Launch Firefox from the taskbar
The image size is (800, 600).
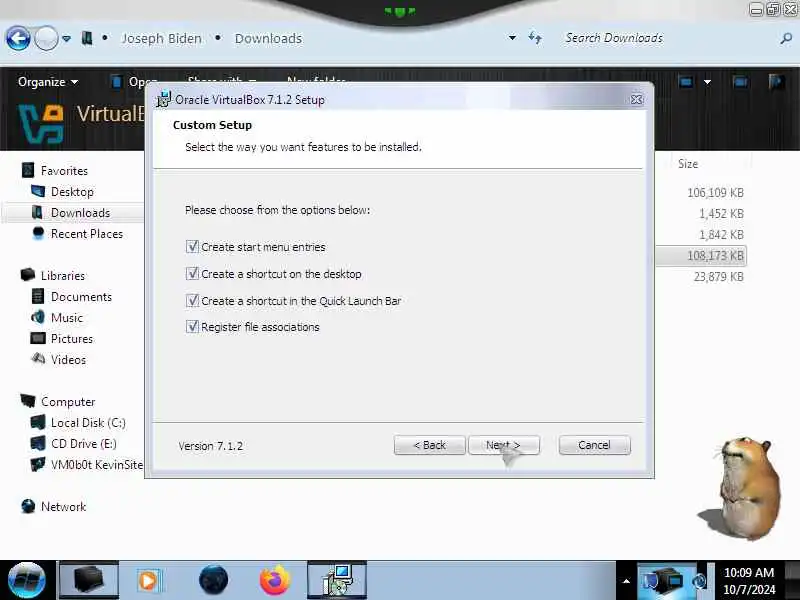274,580
